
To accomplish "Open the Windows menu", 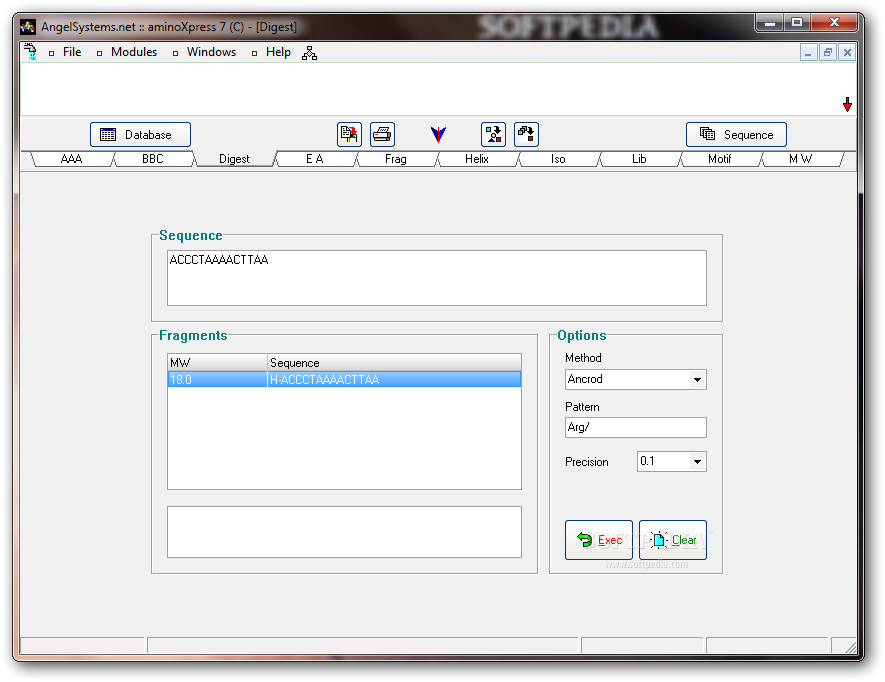I will (x=211, y=52).
